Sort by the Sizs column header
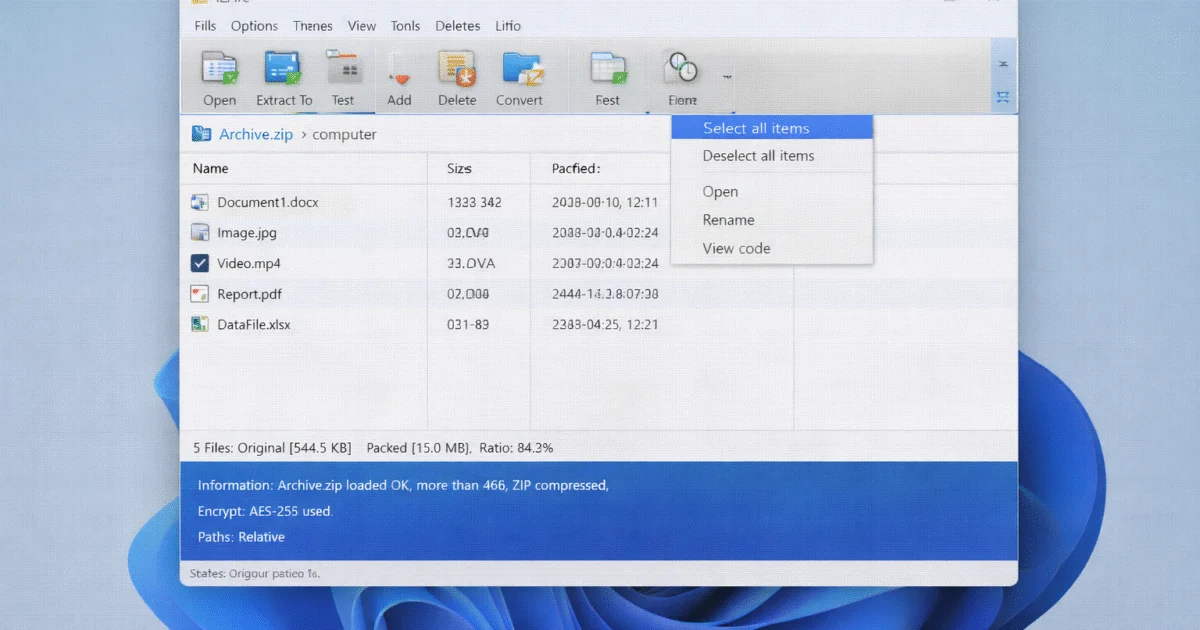 pos(459,169)
